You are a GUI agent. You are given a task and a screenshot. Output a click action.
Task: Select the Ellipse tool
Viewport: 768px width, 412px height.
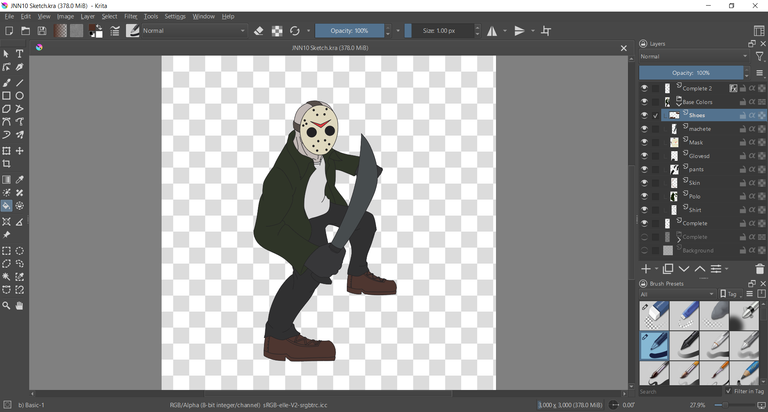pyautogui.click(x=20, y=96)
